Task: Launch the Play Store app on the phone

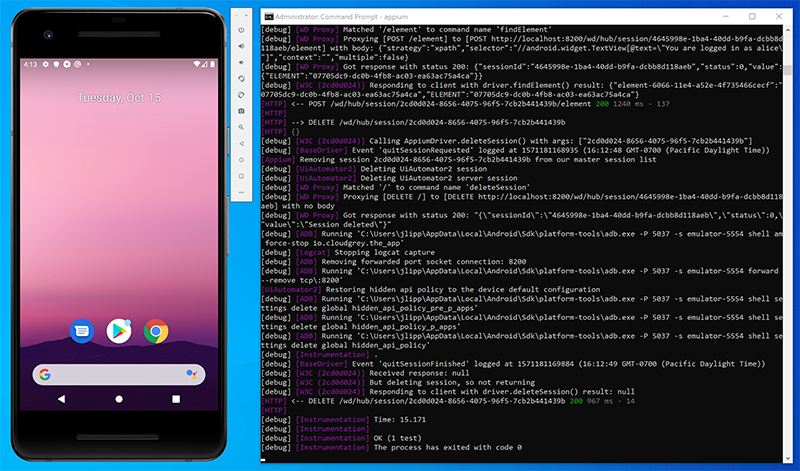Action: pyautogui.click(x=119, y=332)
